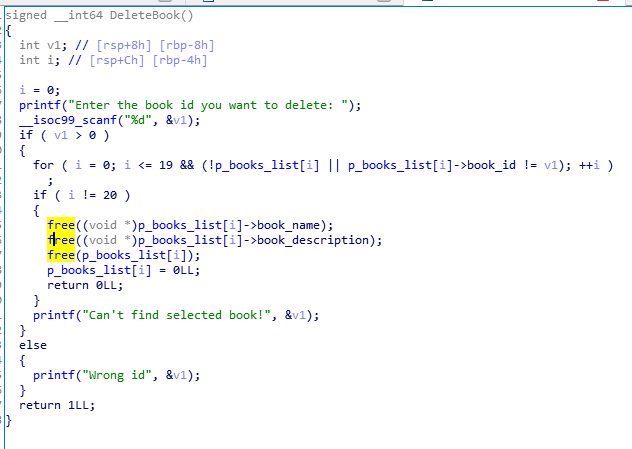Select the DeleteBook function name in signature
This screenshot has width=632, height=449.
coord(145,15)
